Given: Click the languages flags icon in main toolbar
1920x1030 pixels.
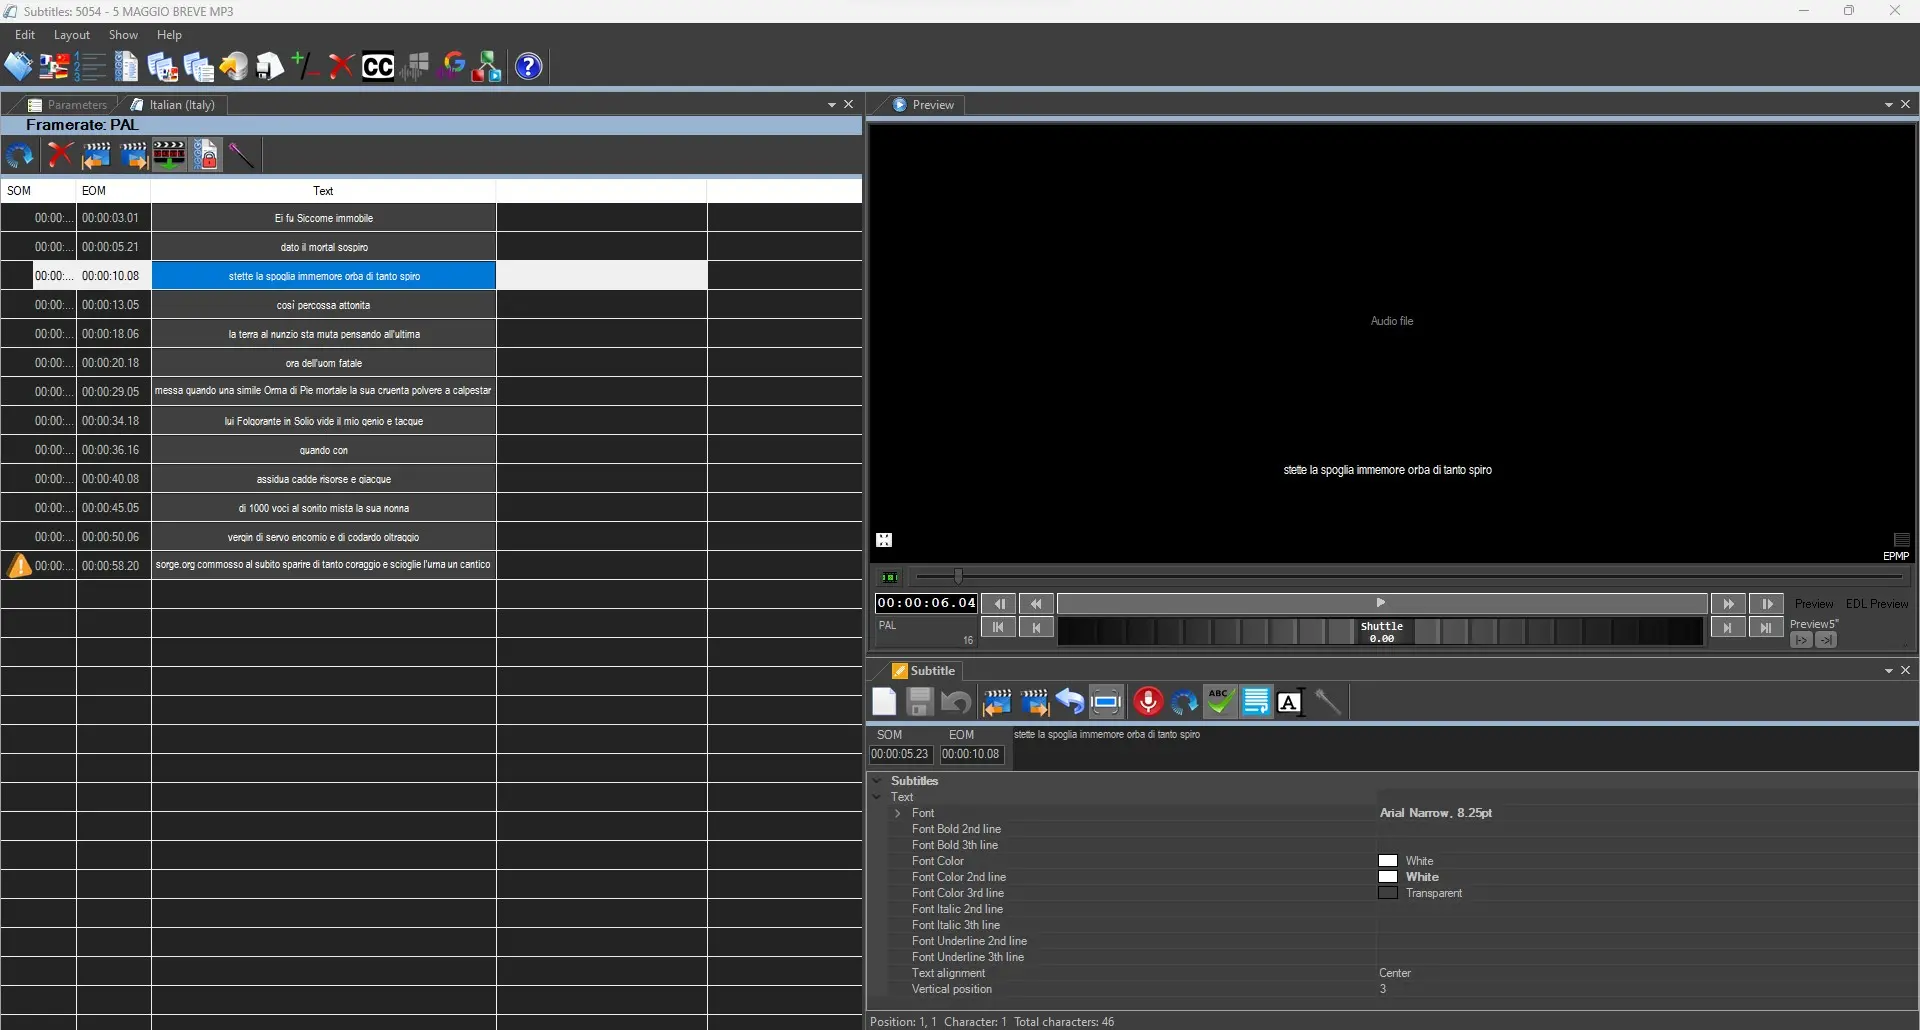Looking at the screenshot, I should pos(54,67).
